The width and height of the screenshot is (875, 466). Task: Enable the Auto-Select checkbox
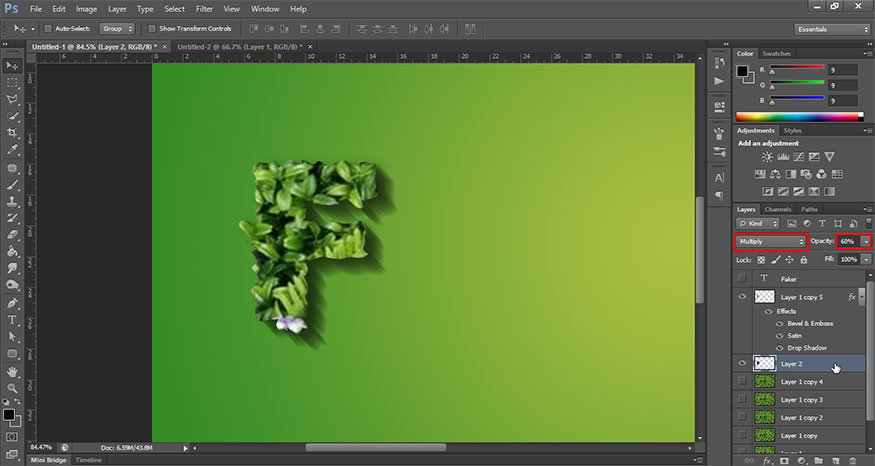tap(47, 28)
